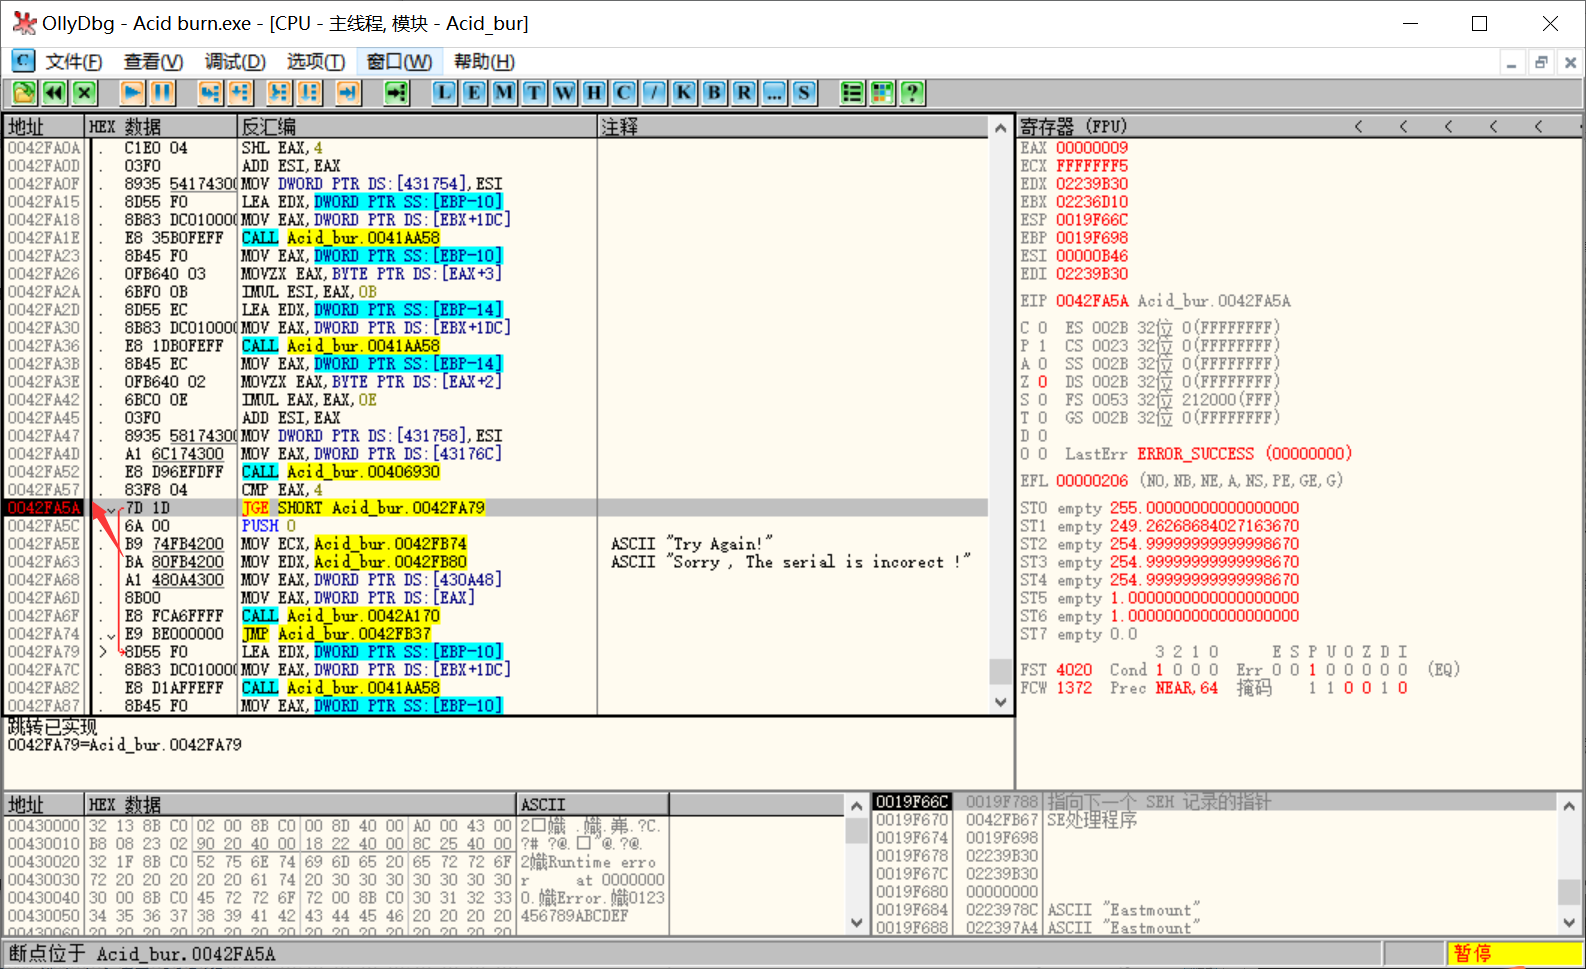This screenshot has width=1586, height=969.
Task: Toggle the S flag value
Action: tap(1042, 400)
